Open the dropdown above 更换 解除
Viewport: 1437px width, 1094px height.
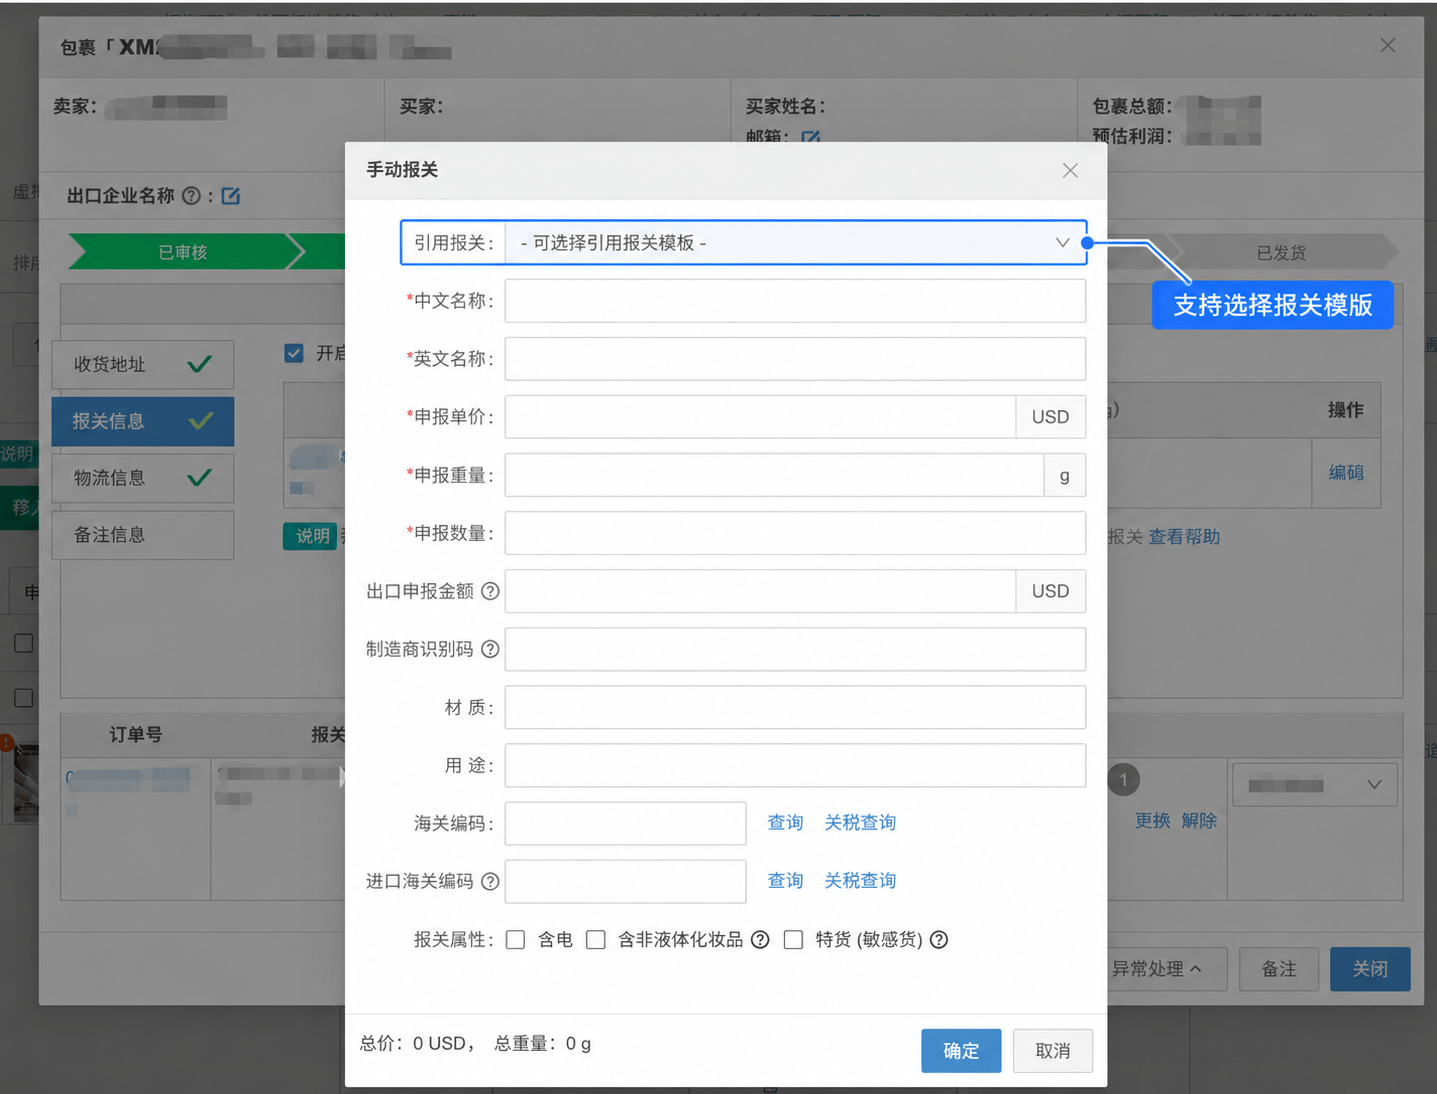click(x=1314, y=785)
